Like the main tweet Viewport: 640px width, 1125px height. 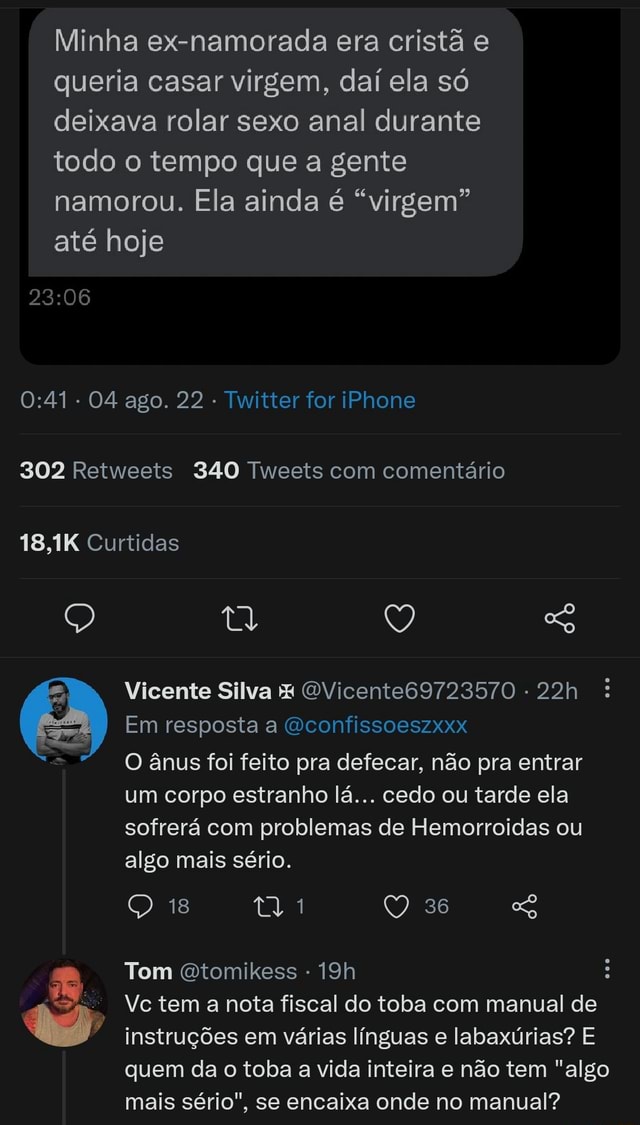pyautogui.click(x=399, y=621)
